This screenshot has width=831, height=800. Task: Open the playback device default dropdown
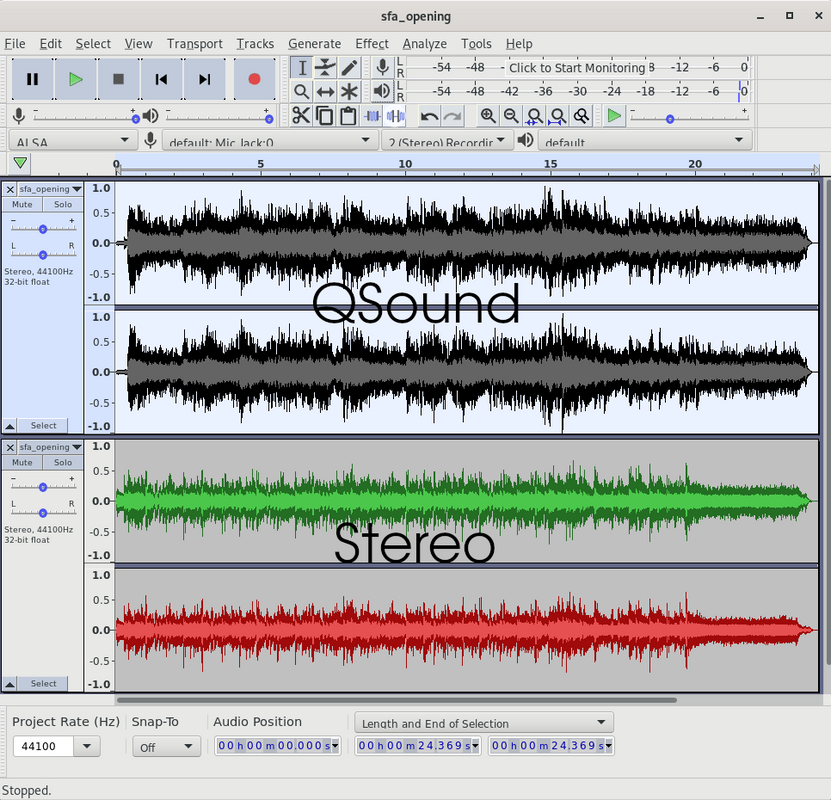(x=644, y=141)
